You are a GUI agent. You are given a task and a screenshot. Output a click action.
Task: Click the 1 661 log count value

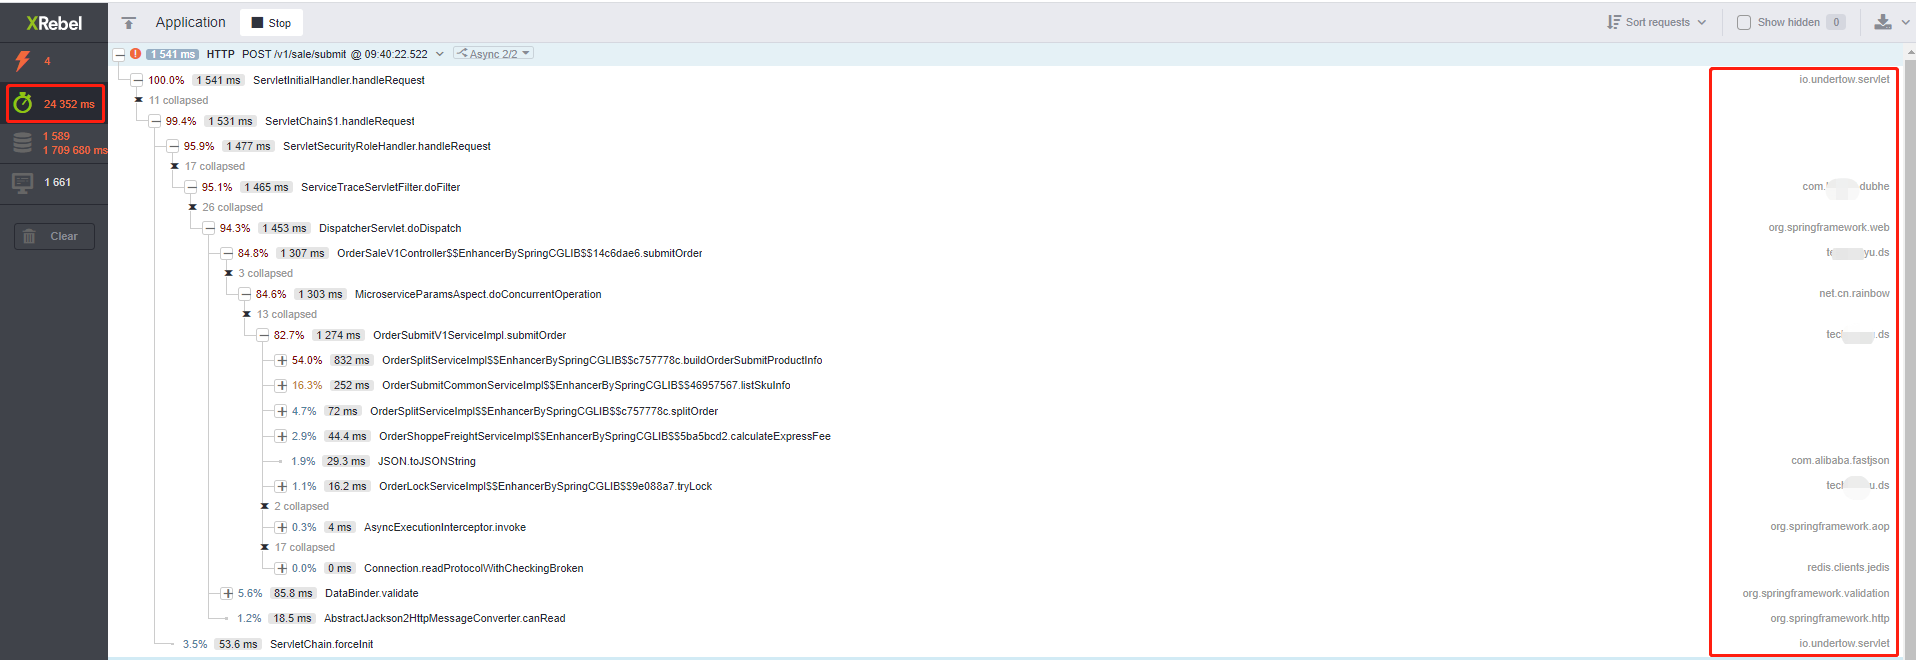[58, 182]
